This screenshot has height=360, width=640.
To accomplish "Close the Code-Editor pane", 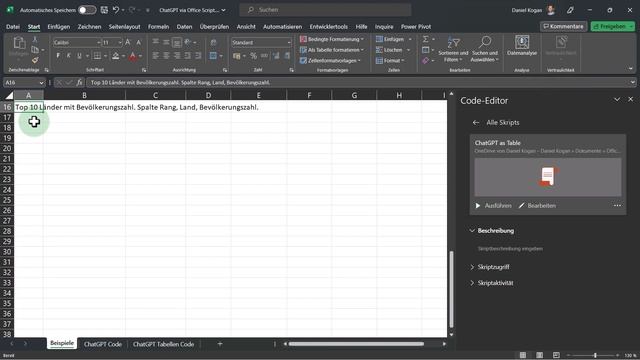I will (631, 99).
